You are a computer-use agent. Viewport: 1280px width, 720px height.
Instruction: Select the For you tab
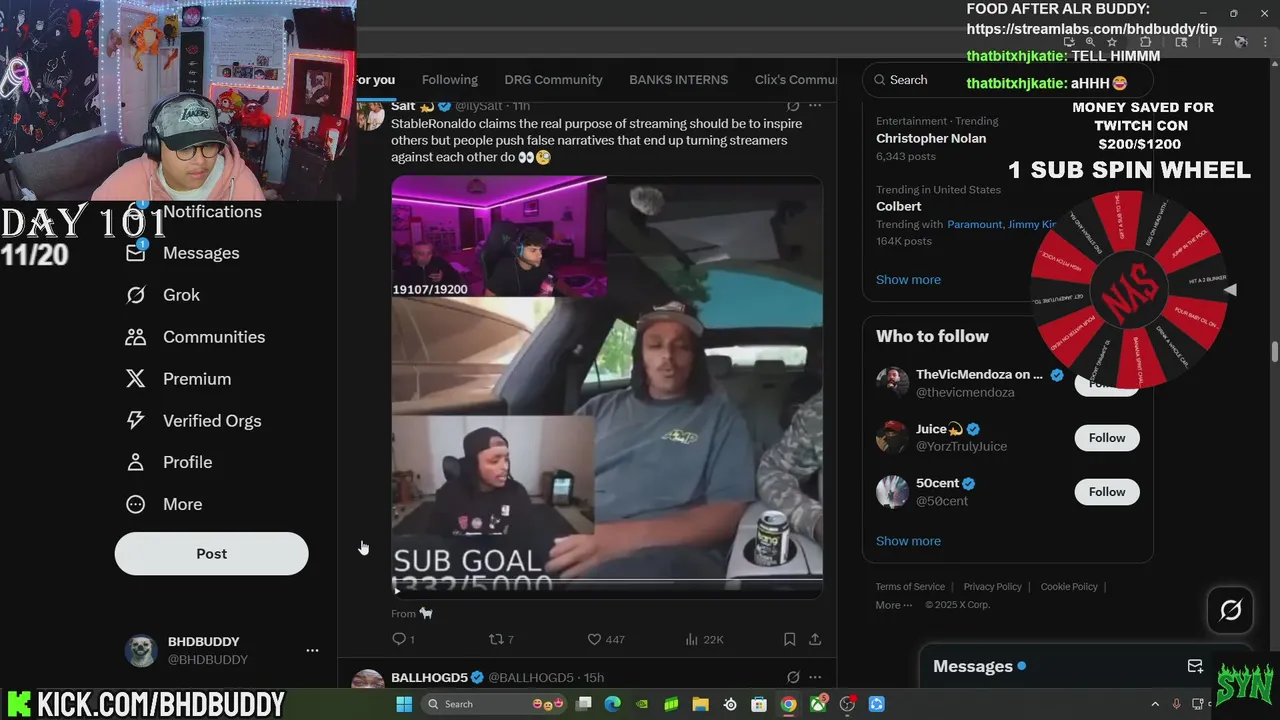click(x=375, y=80)
